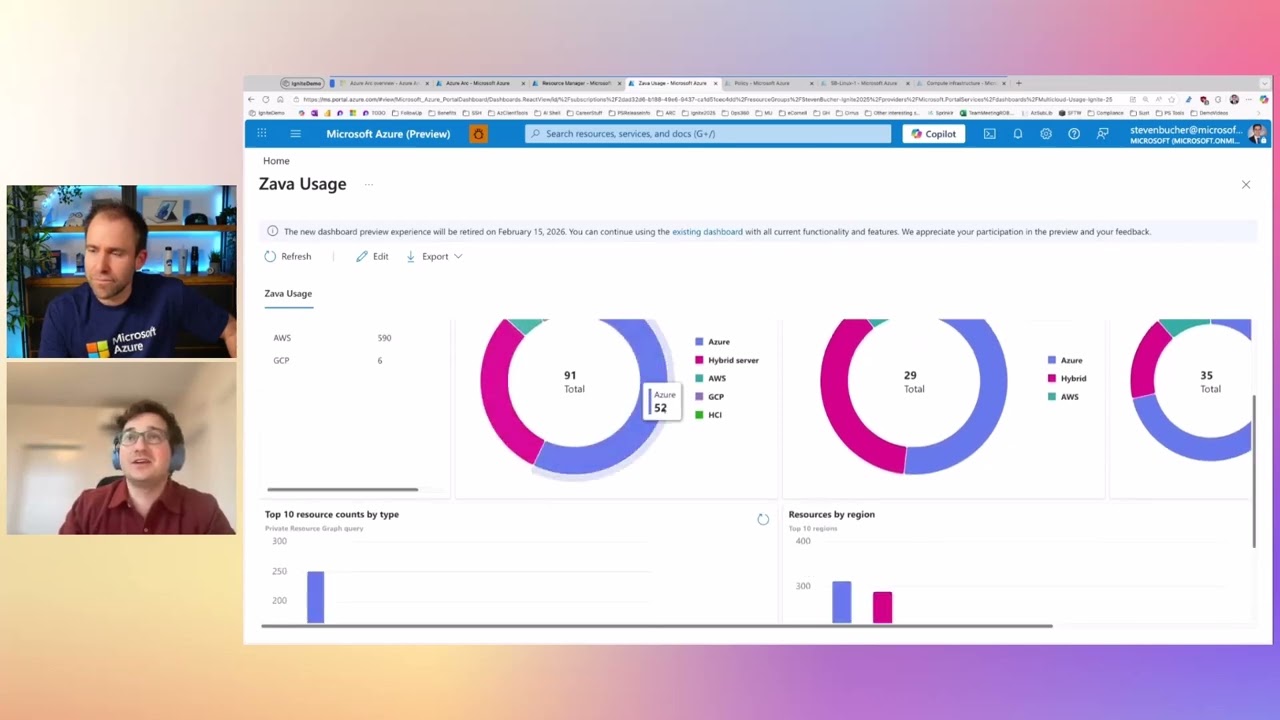This screenshot has width=1280, height=720.
Task: Switch to Policy browser tab
Action: [767, 83]
